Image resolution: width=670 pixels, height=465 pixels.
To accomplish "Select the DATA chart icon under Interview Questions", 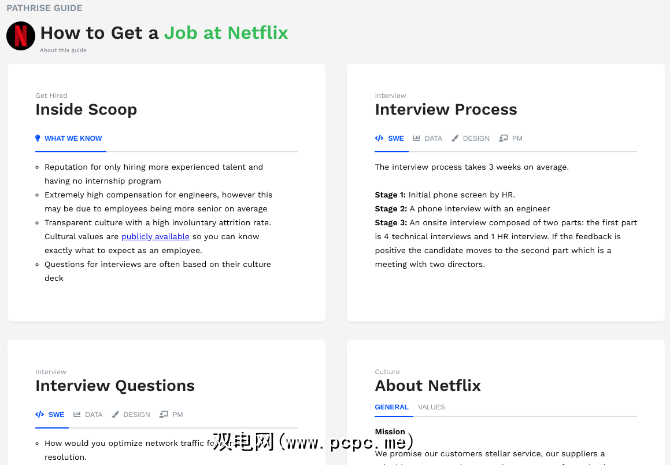I will [x=77, y=414].
